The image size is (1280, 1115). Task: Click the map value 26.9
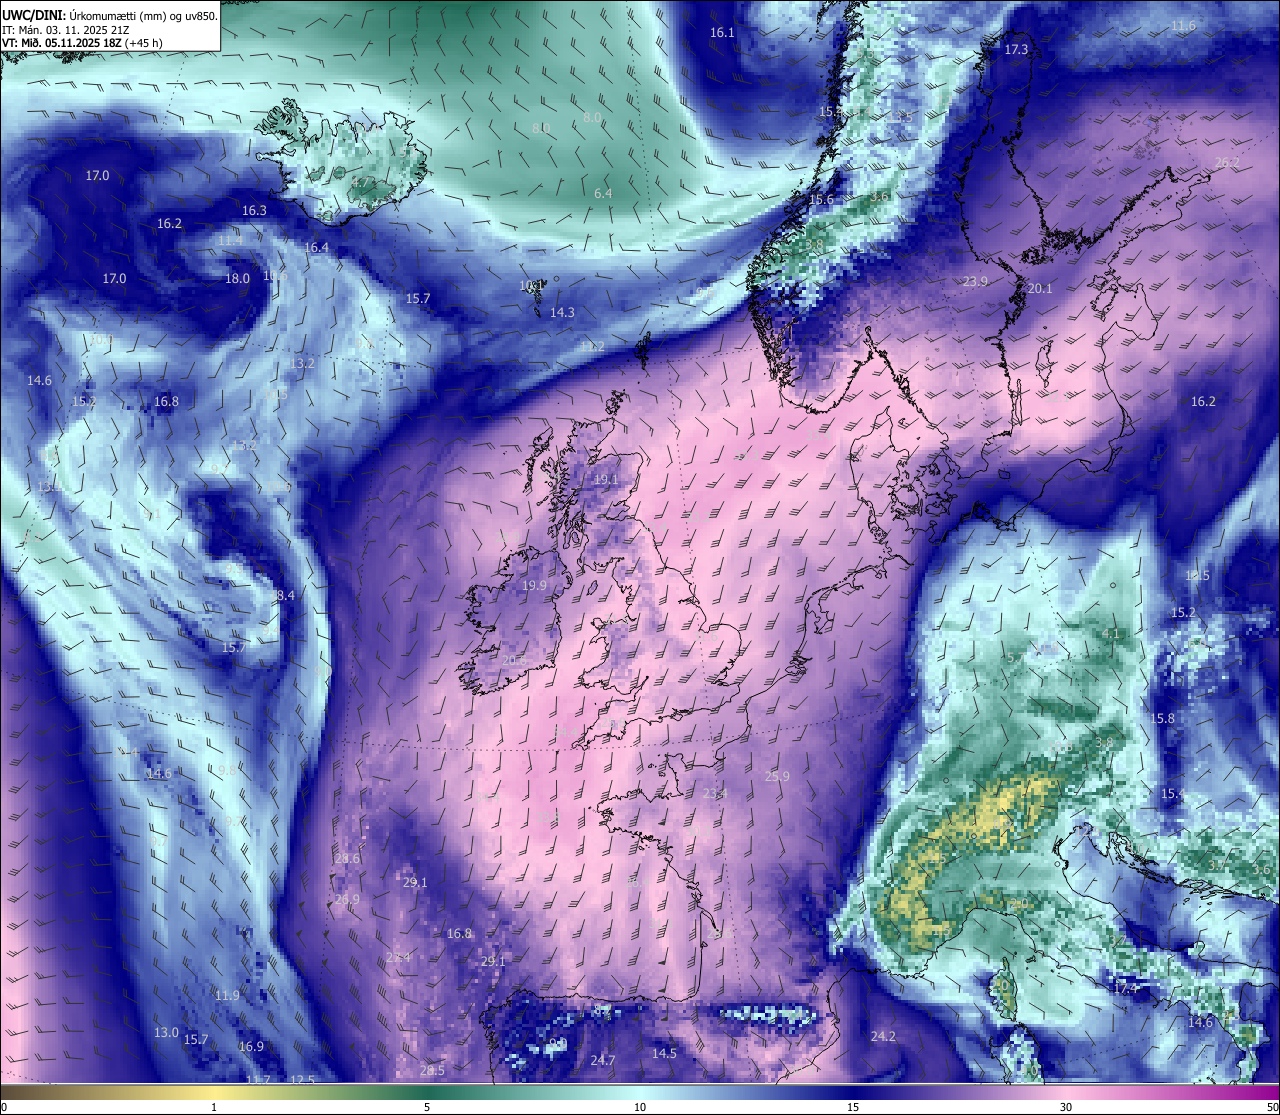pos(347,900)
